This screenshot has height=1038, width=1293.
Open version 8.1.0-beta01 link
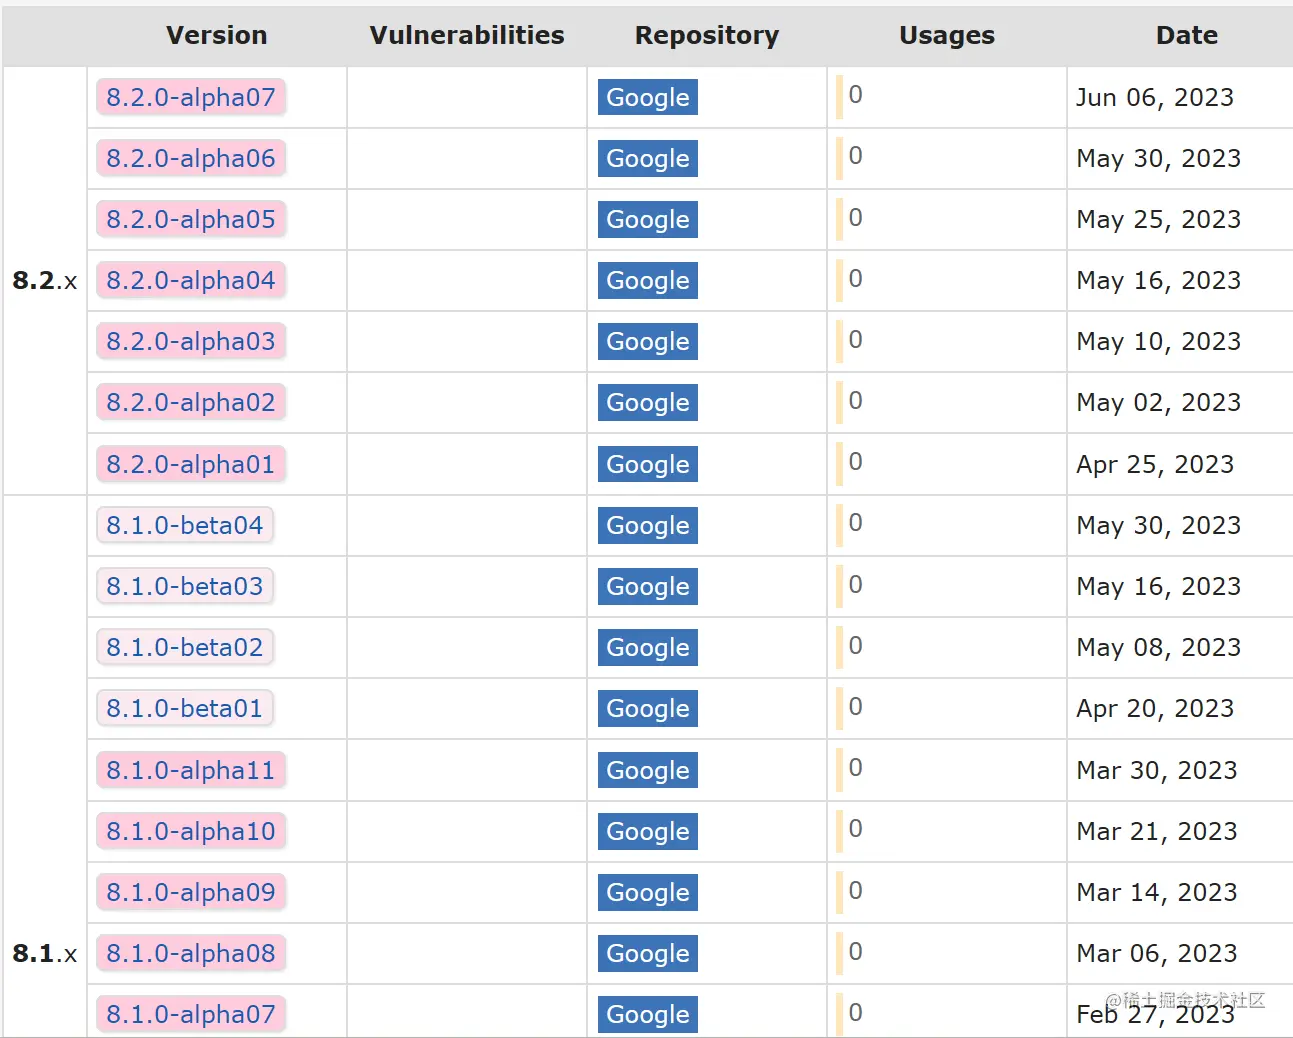point(185,708)
